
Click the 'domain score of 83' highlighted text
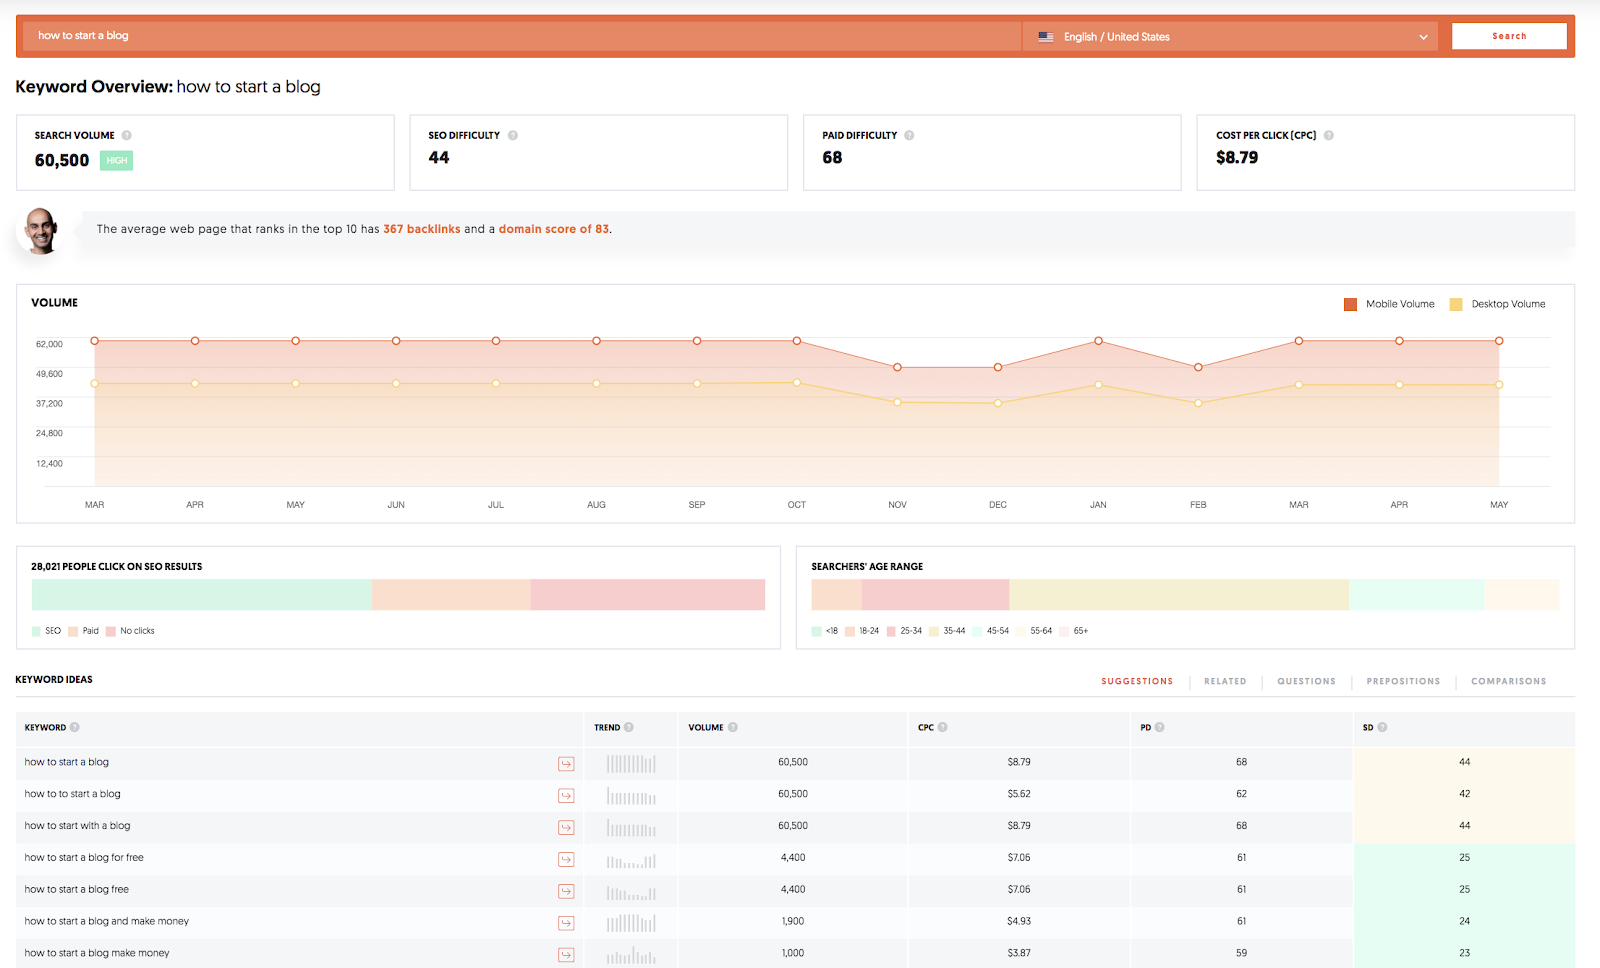(554, 229)
